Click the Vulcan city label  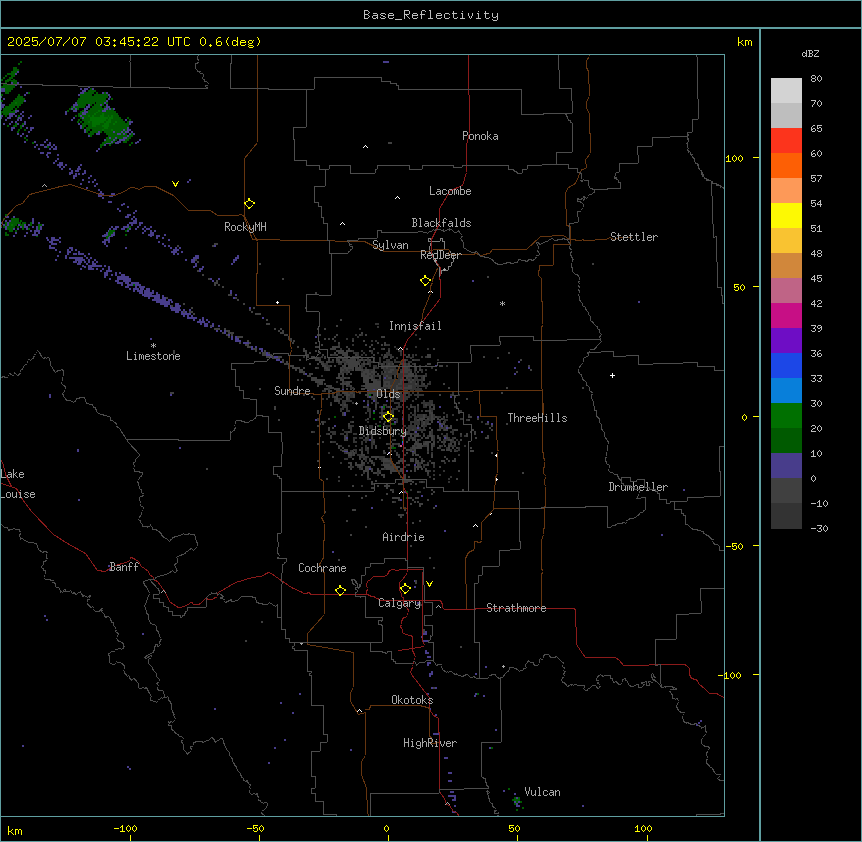pyautogui.click(x=542, y=792)
